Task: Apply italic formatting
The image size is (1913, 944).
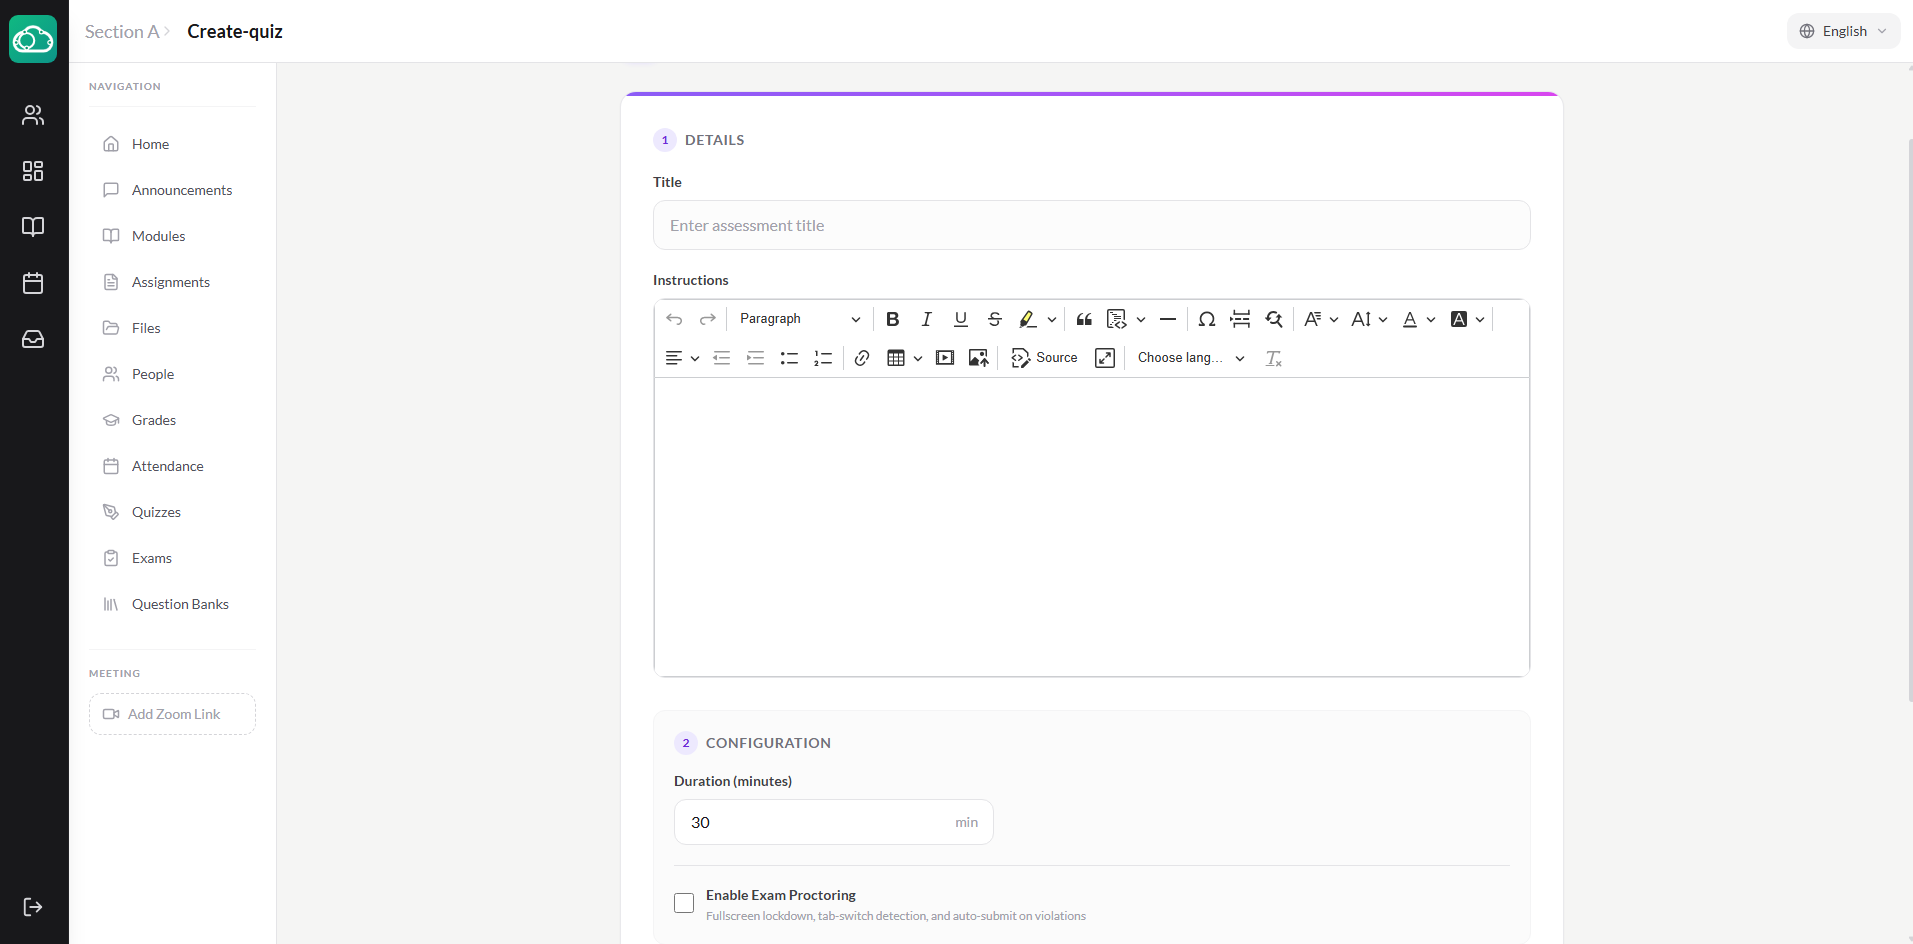Action: coord(927,319)
